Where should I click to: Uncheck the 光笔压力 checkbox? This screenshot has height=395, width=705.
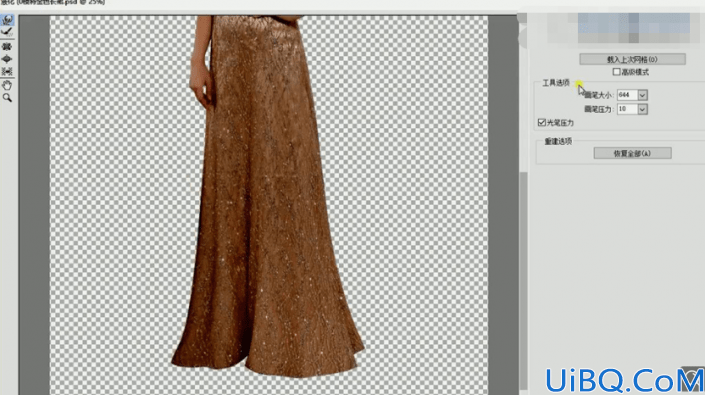[x=542, y=122]
